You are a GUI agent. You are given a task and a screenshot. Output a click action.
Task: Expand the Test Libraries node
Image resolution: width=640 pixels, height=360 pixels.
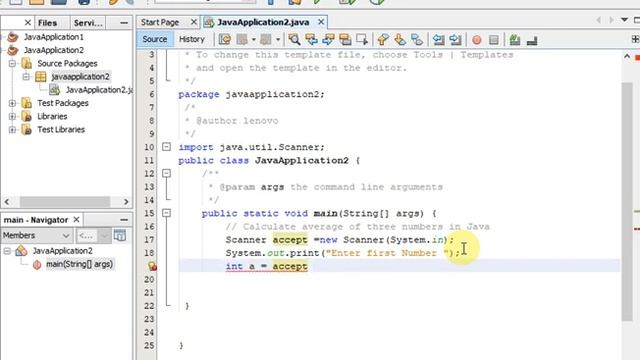pyautogui.click(x=12, y=130)
